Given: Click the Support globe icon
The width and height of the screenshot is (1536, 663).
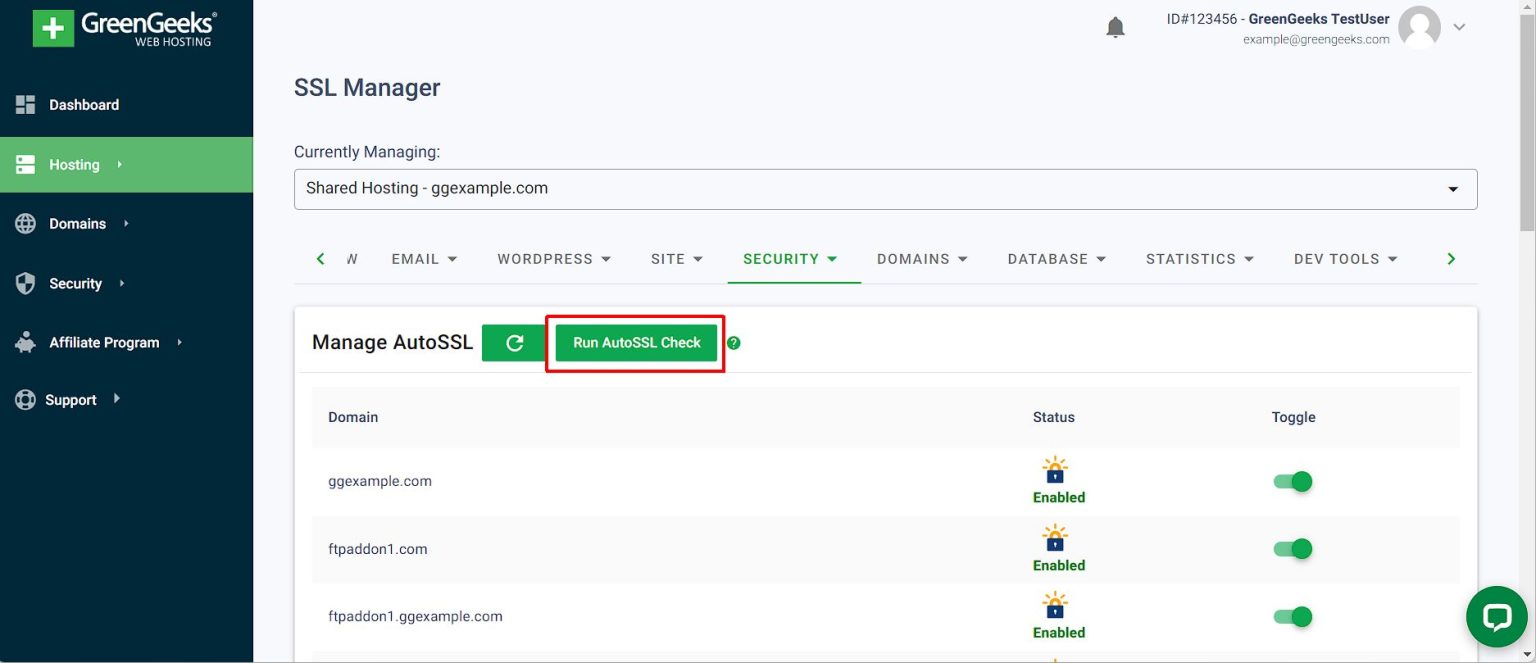Looking at the screenshot, I should tap(25, 399).
